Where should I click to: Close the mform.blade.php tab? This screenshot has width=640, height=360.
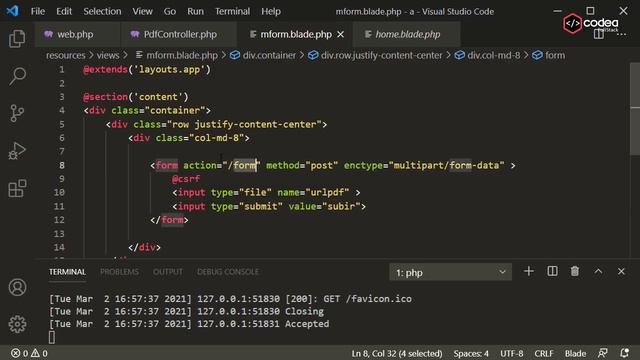pyautogui.click(x=340, y=35)
